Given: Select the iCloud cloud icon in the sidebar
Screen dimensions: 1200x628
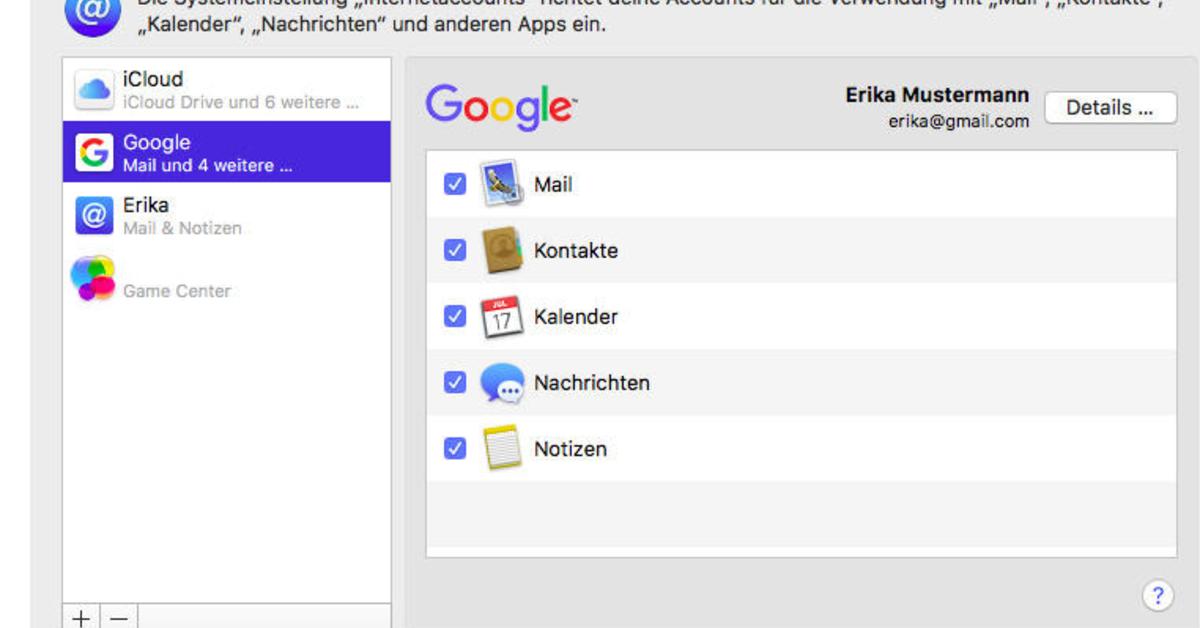Looking at the screenshot, I should pos(94,90).
